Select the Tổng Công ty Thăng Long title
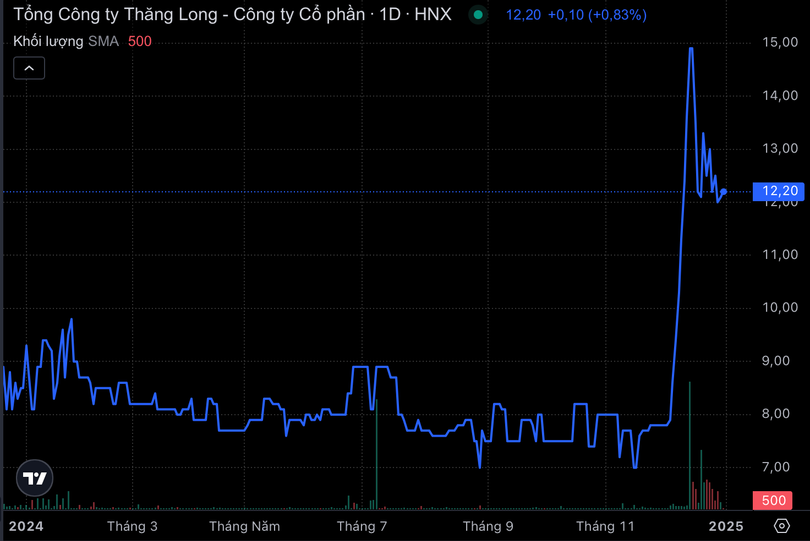This screenshot has height=541, width=810. click(232, 14)
